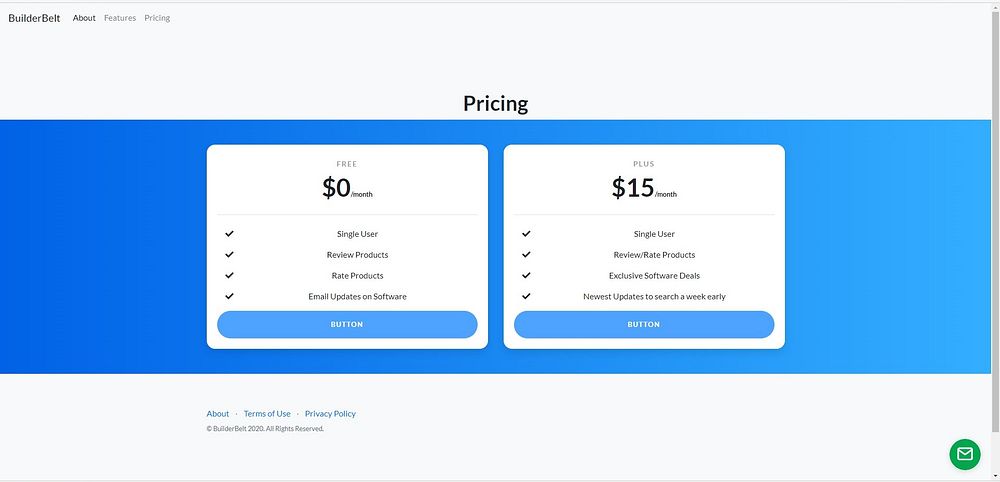Click checkmark next to Free Single User

(229, 233)
